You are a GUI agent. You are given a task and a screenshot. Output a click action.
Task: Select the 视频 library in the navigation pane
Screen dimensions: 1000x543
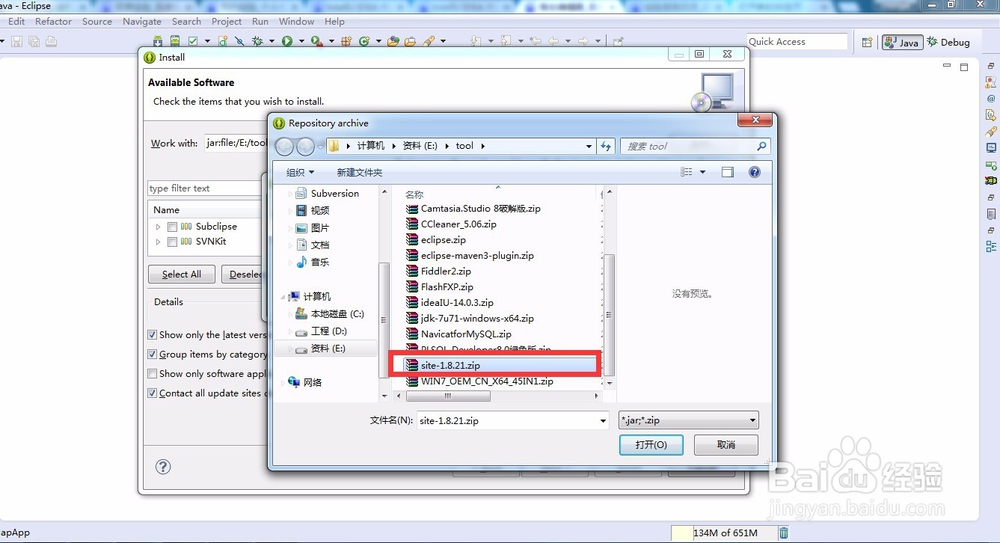tap(313, 211)
